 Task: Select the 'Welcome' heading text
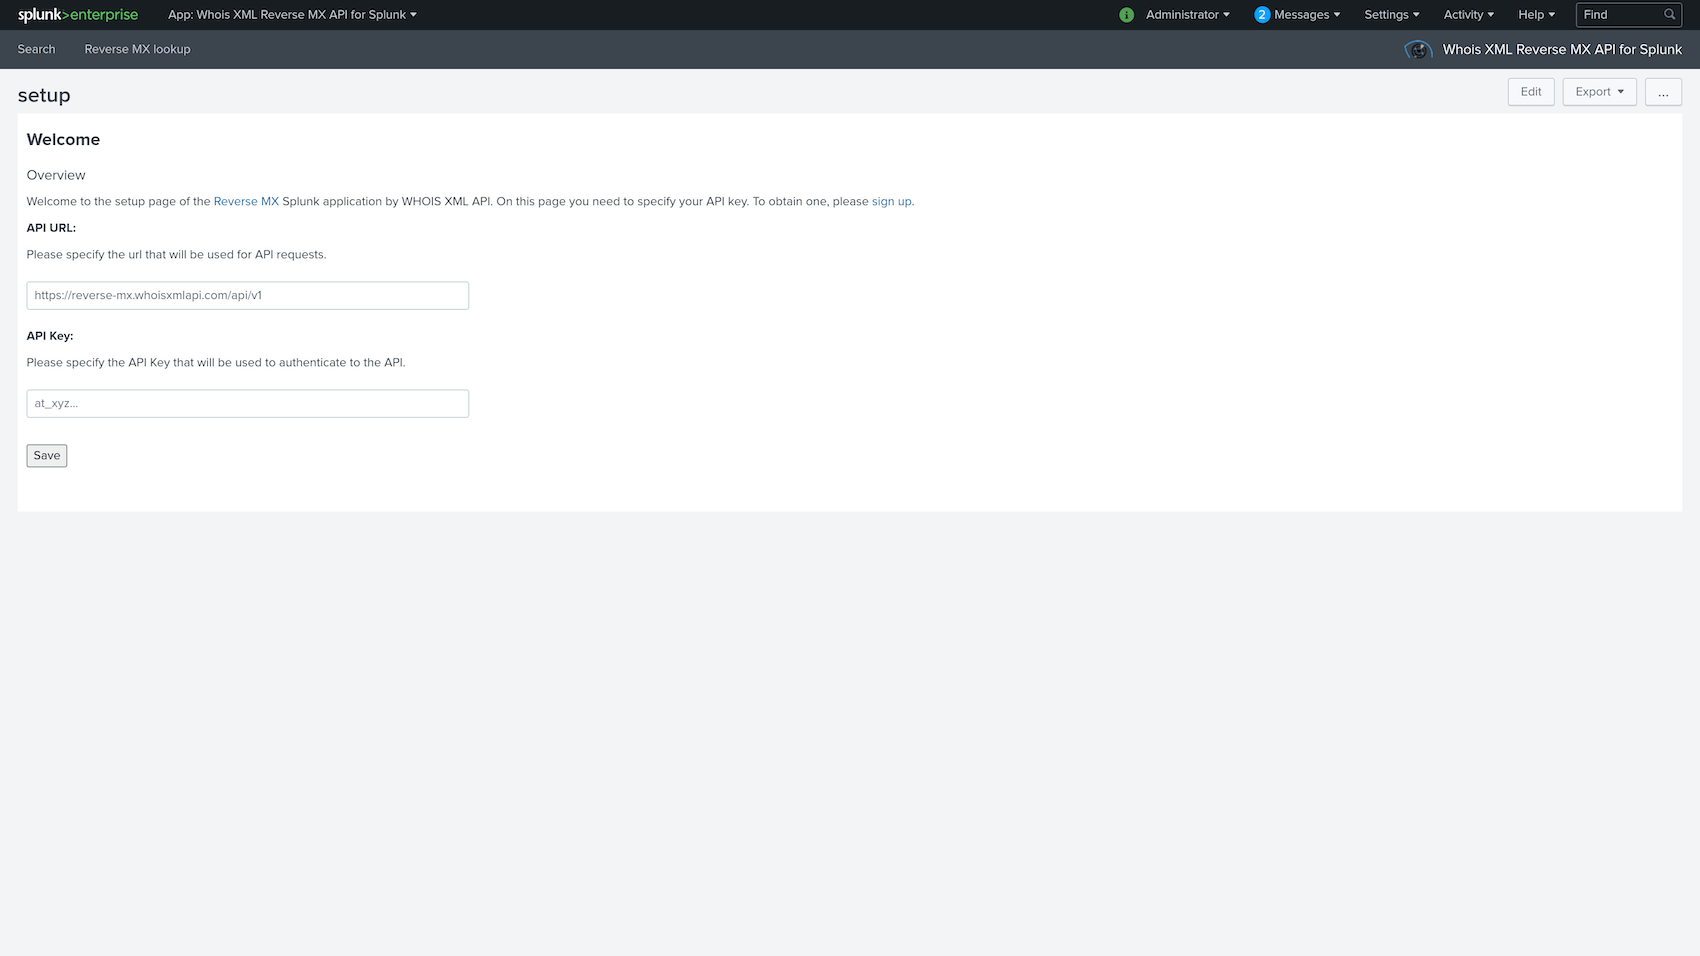pyautogui.click(x=63, y=140)
